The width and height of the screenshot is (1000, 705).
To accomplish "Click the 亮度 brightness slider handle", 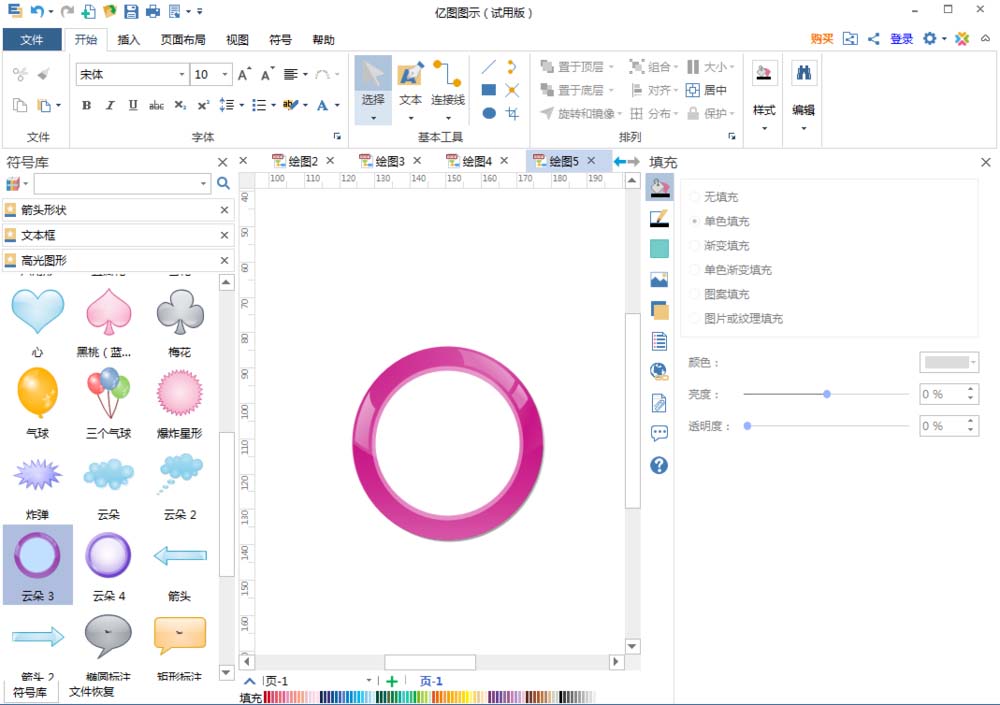I will point(827,394).
